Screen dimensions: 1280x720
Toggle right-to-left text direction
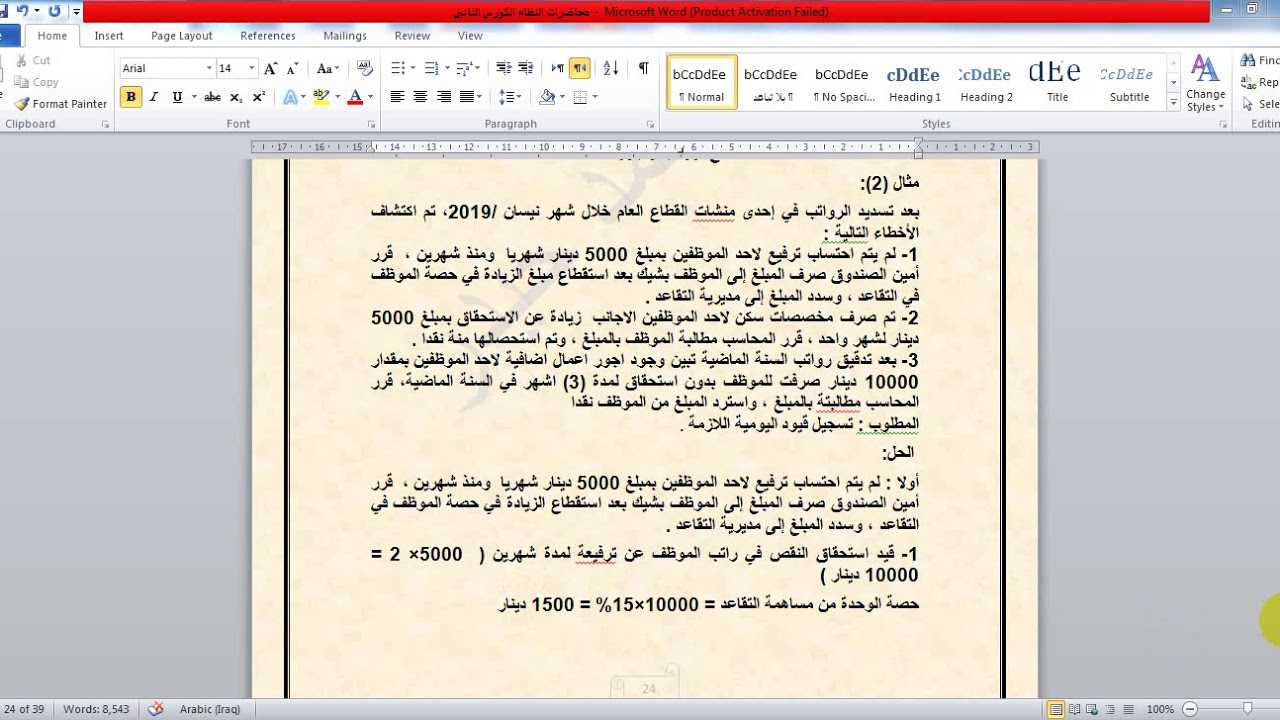coord(580,68)
